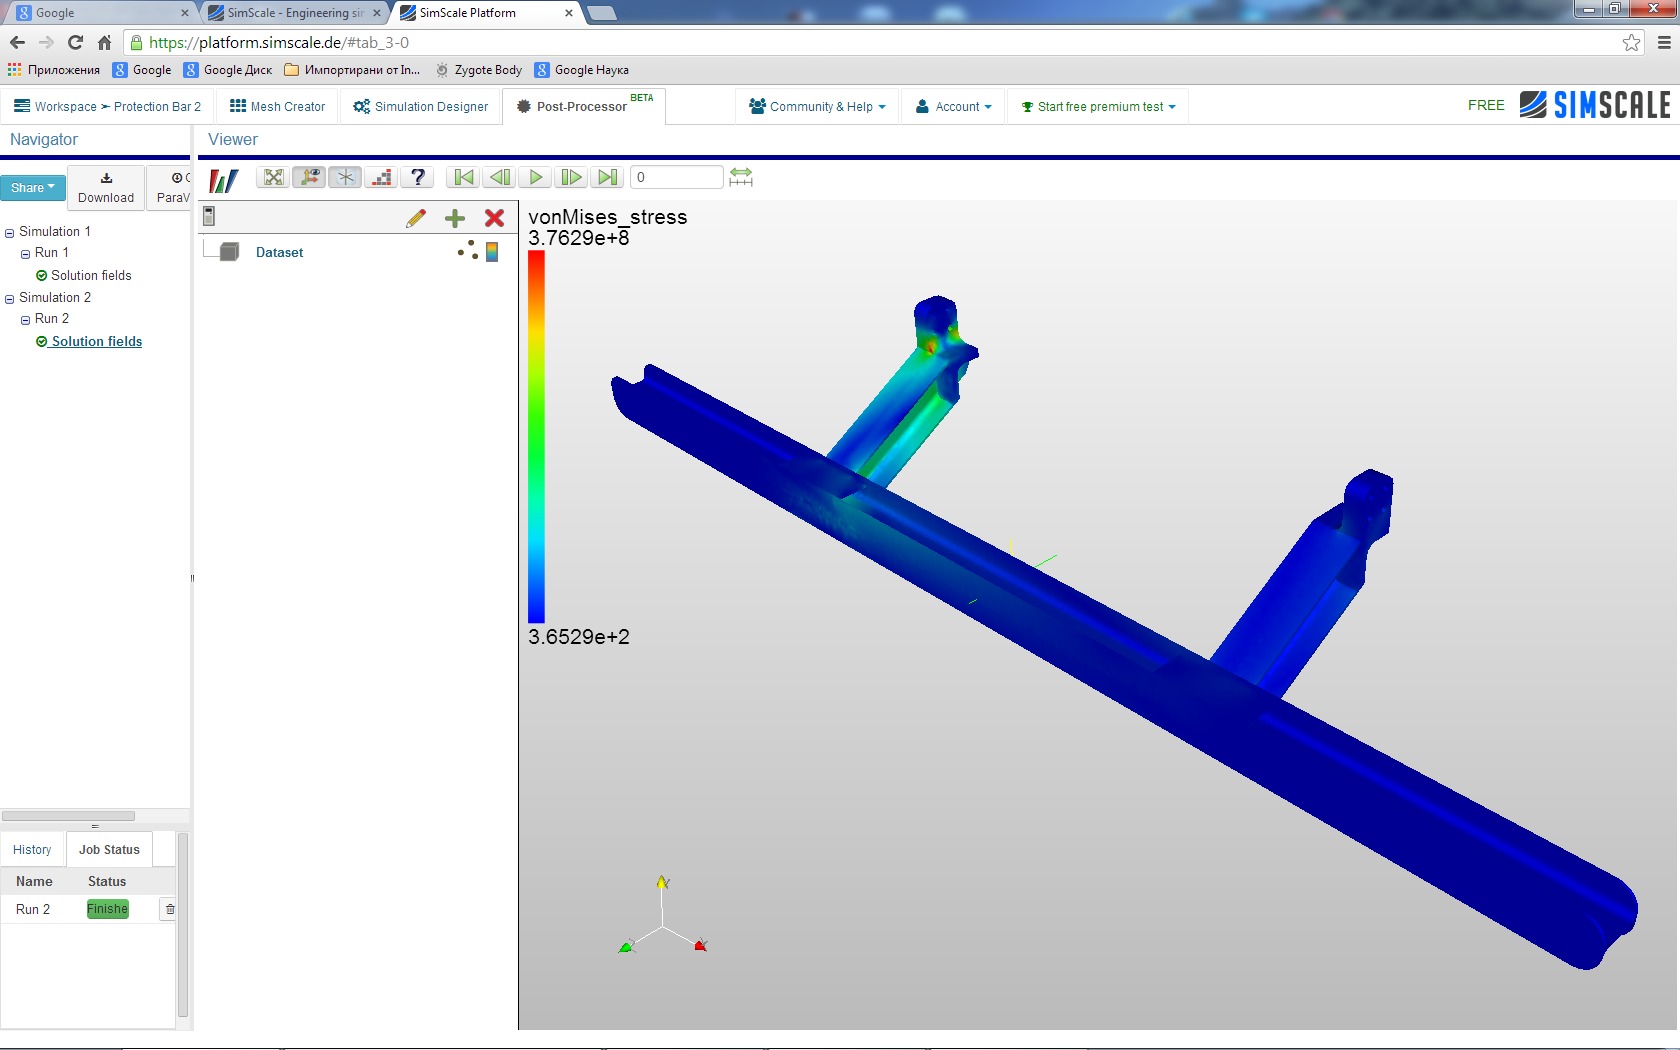The width and height of the screenshot is (1680, 1050).
Task: Open Solution fields link under Run 2
Action: pos(96,341)
